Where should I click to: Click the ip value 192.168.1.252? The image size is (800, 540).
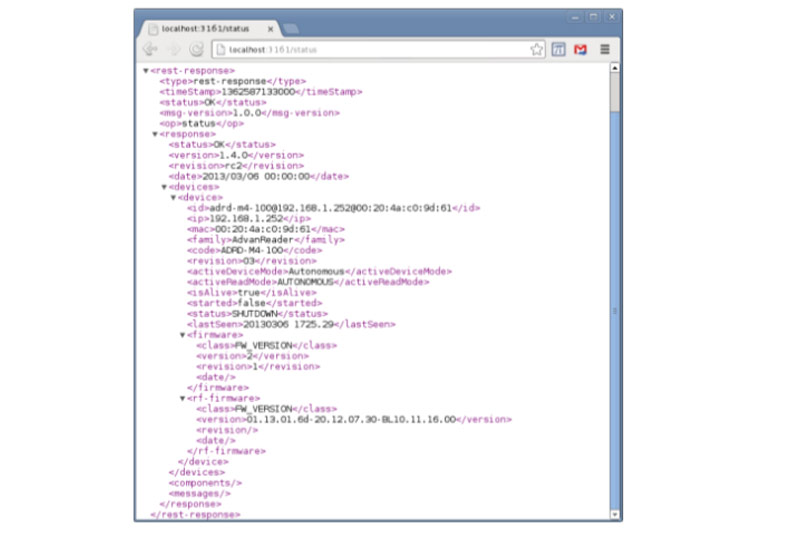[x=246, y=219]
